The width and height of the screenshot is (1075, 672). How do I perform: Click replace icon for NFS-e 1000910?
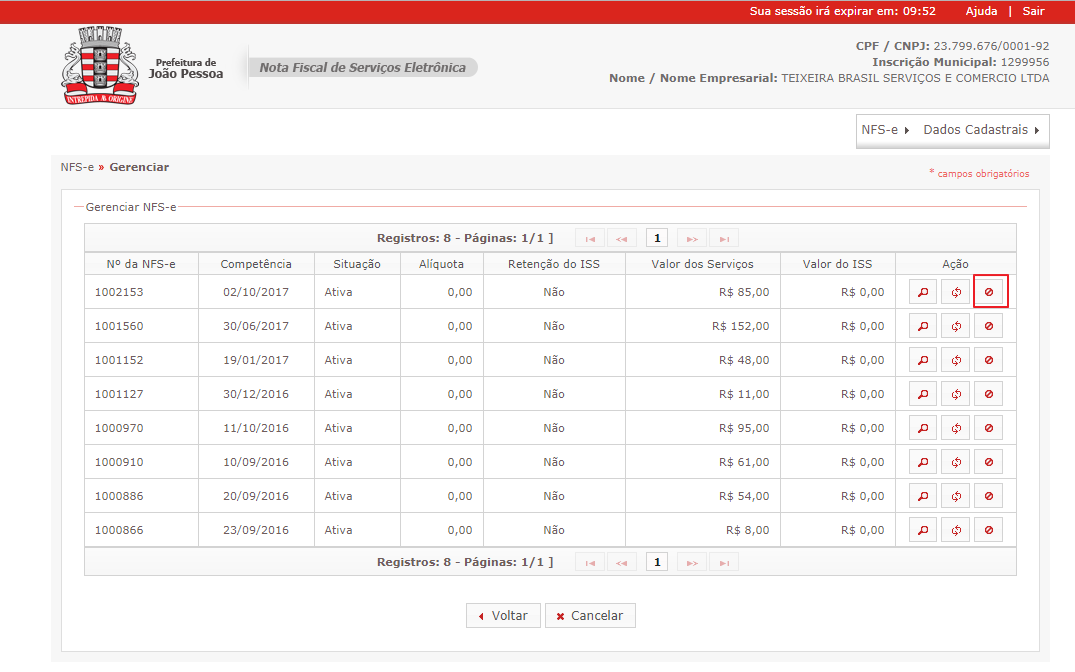tap(956, 462)
